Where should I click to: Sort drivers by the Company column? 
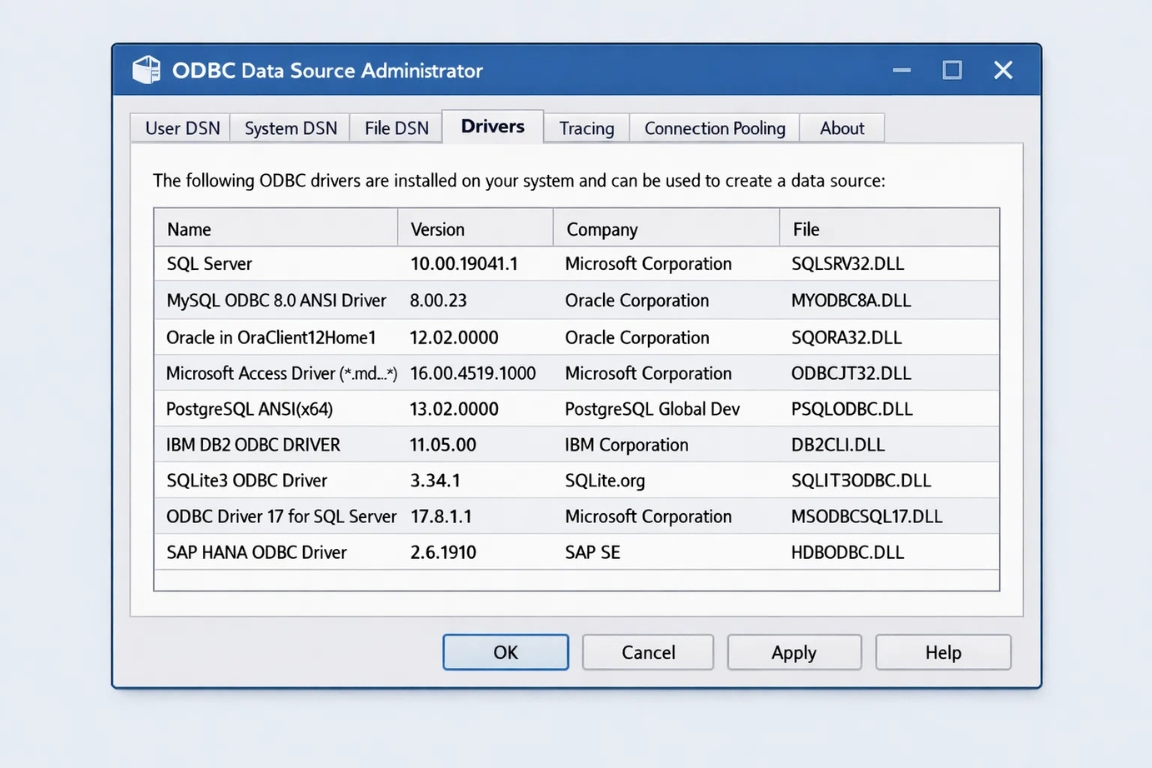pos(665,228)
